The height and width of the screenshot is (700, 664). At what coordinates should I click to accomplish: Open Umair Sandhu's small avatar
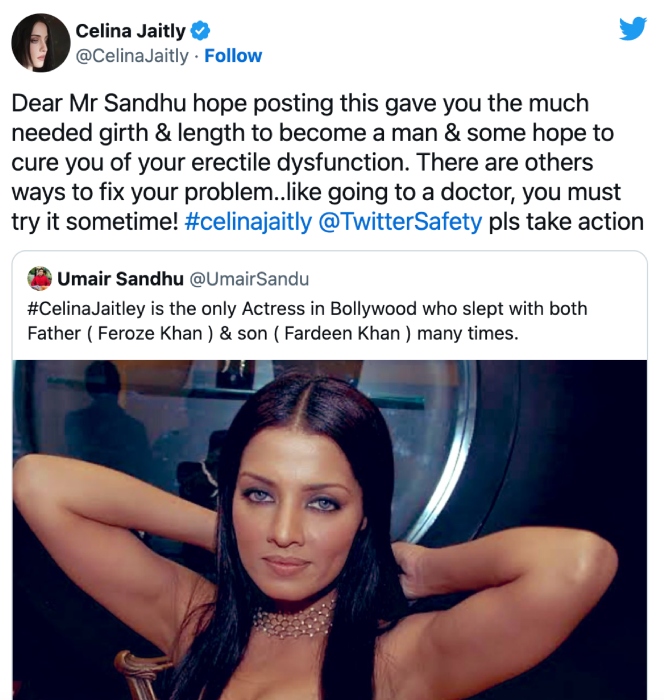point(39,279)
